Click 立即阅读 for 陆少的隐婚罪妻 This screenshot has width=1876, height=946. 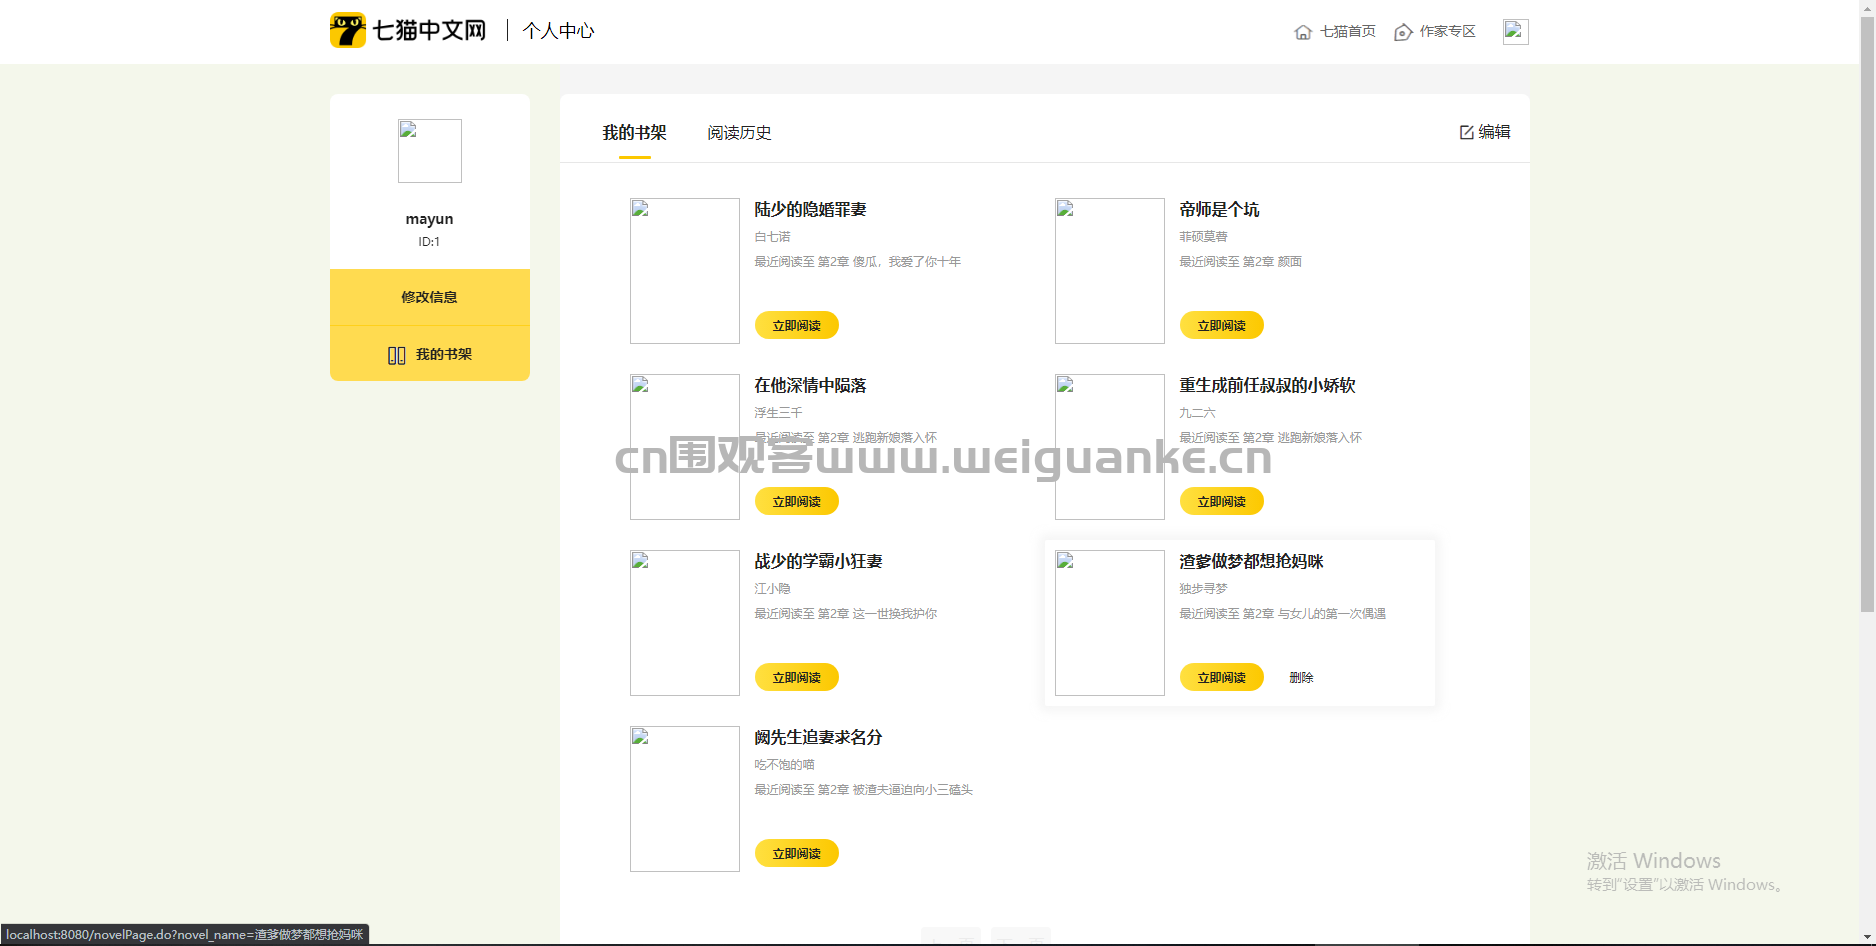(x=797, y=325)
